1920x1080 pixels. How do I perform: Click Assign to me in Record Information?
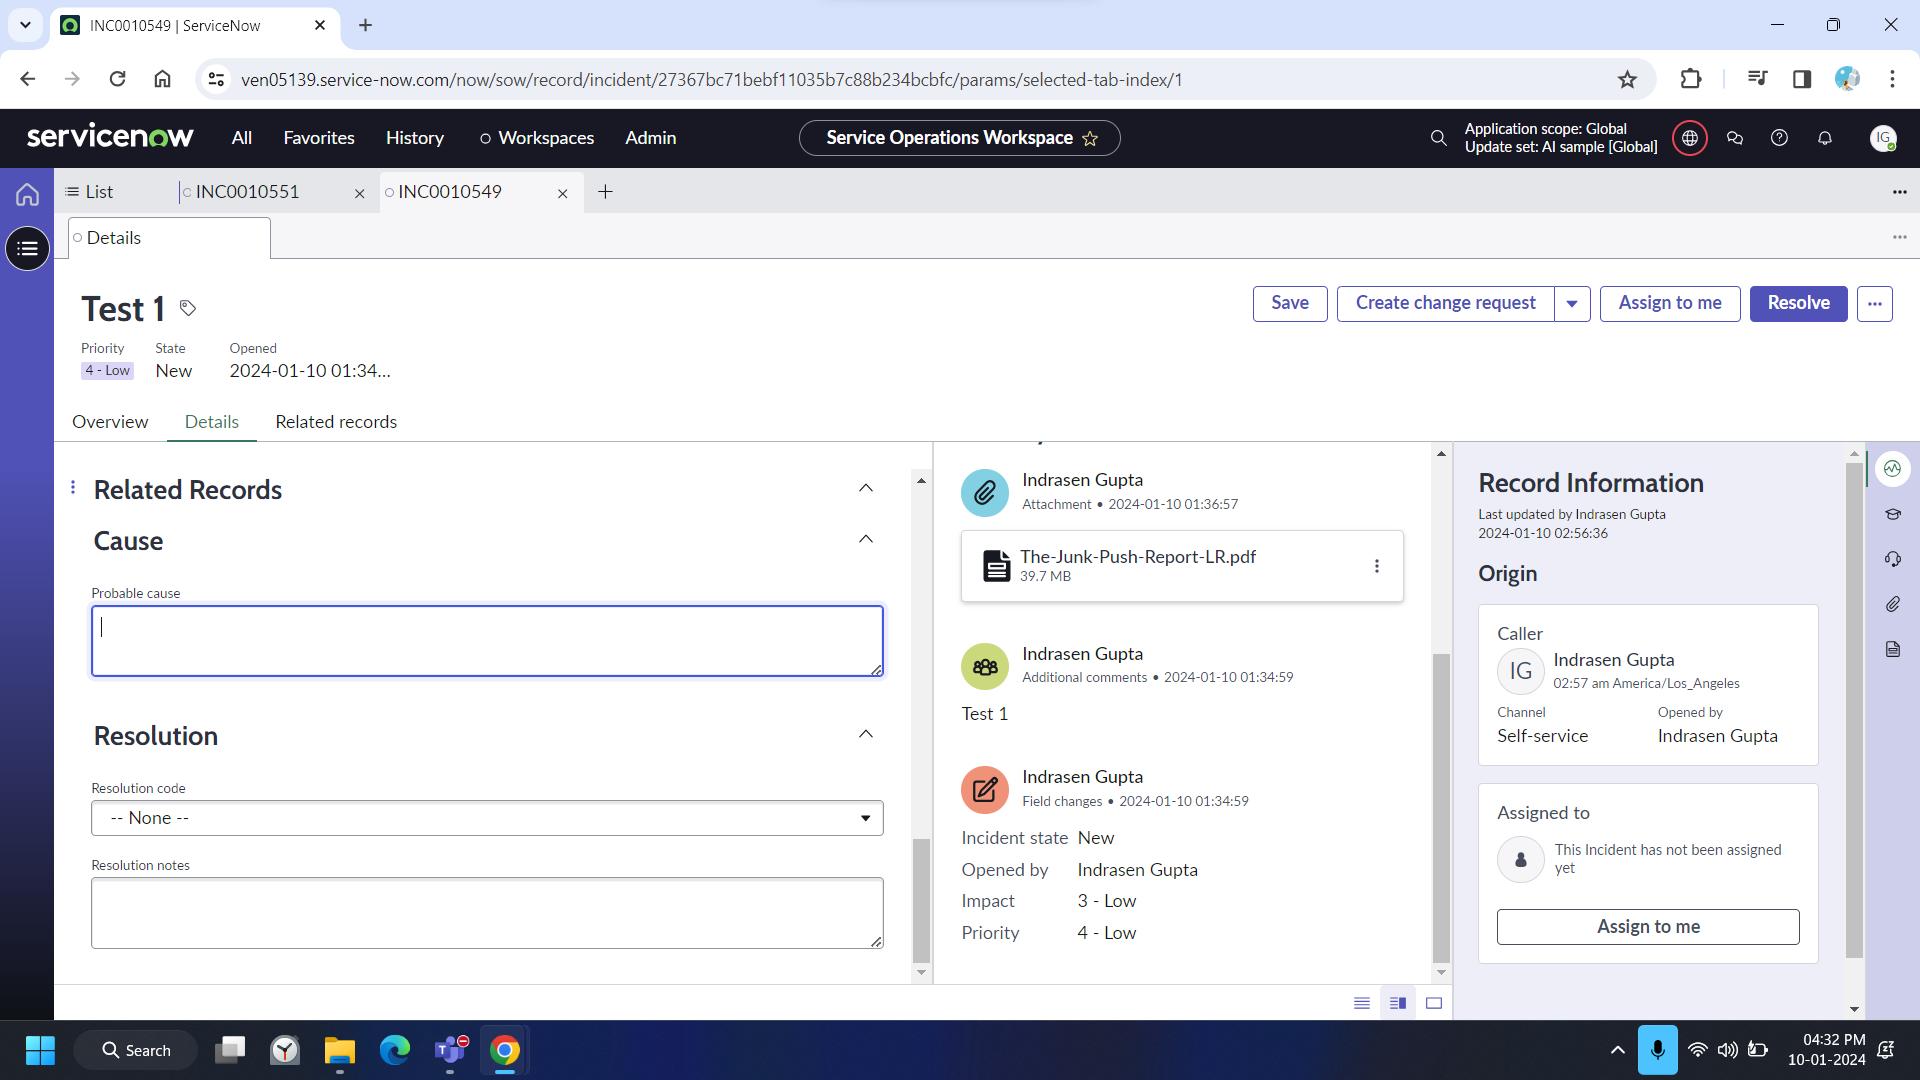pyautogui.click(x=1648, y=927)
